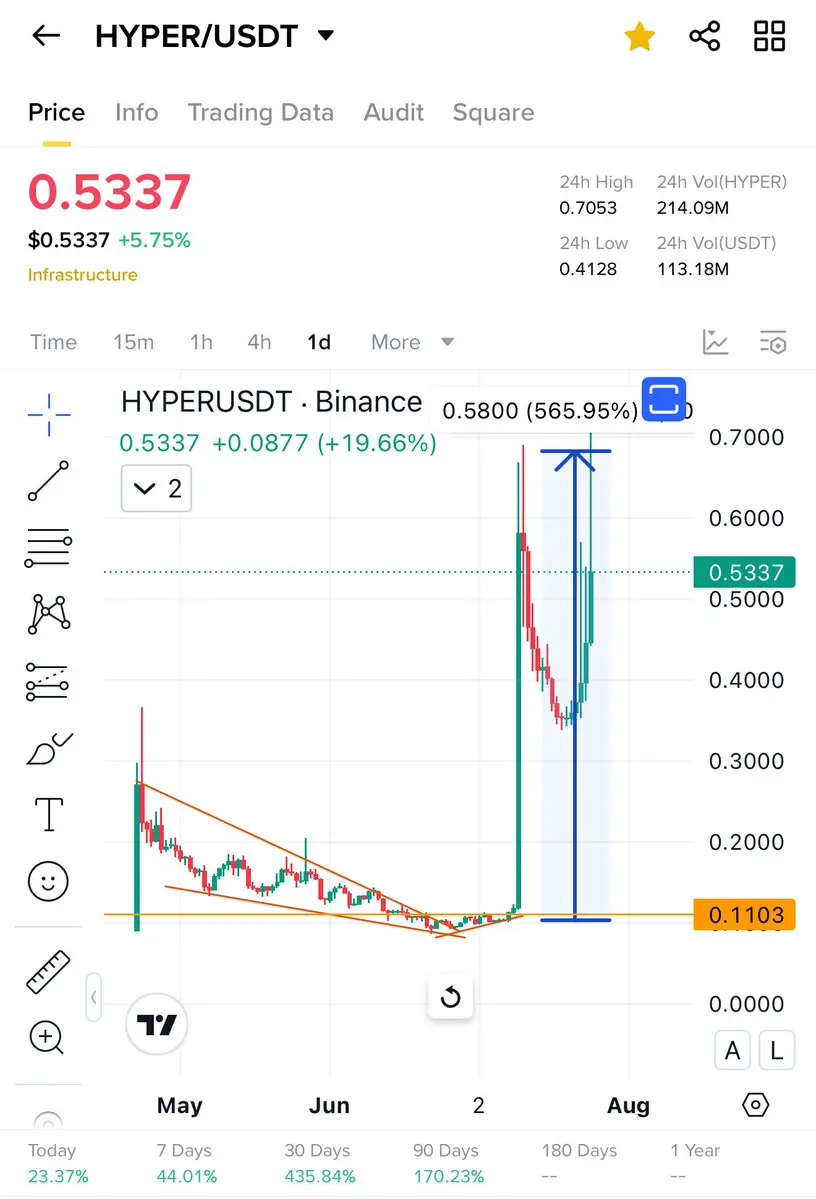Image resolution: width=816 pixels, height=1199 pixels.
Task: Select the 1 Year performance
Action: 695,1163
